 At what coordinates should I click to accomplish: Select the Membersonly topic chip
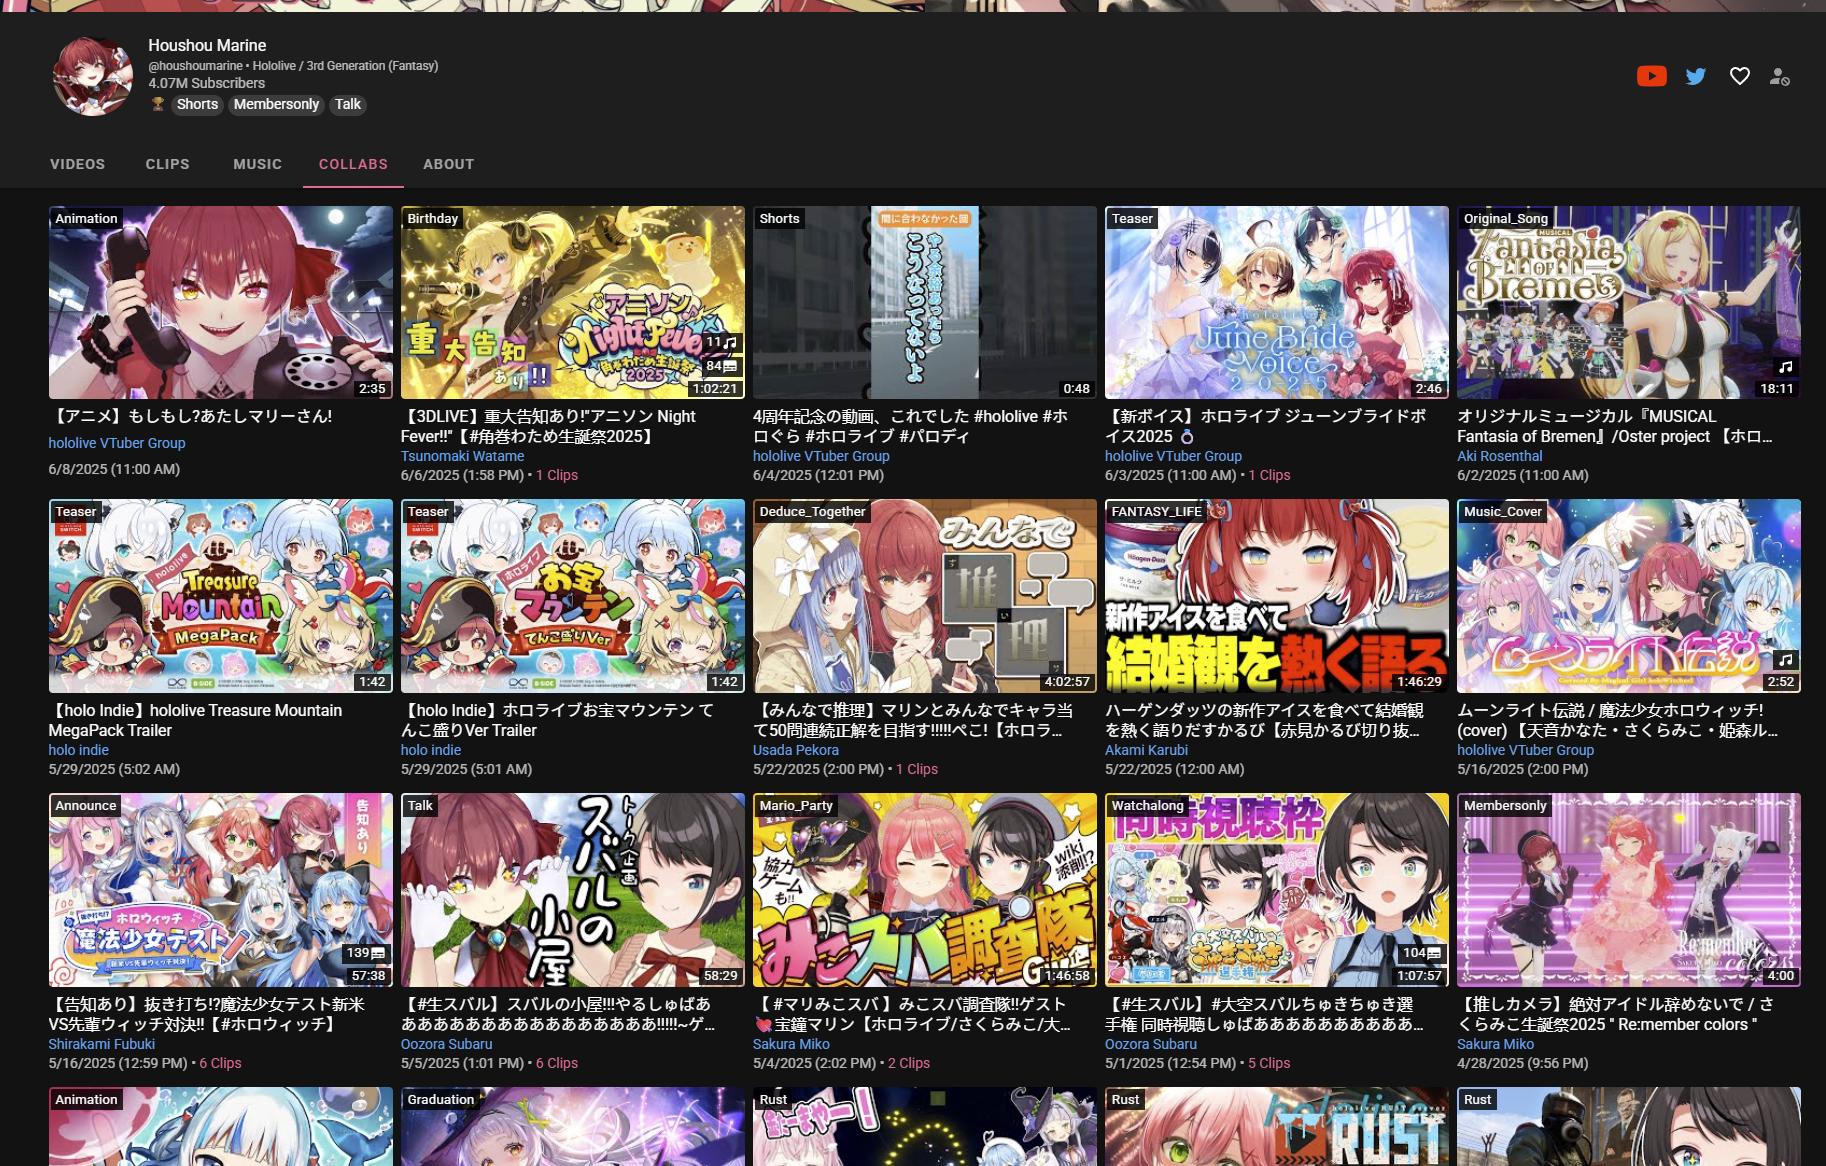276,104
